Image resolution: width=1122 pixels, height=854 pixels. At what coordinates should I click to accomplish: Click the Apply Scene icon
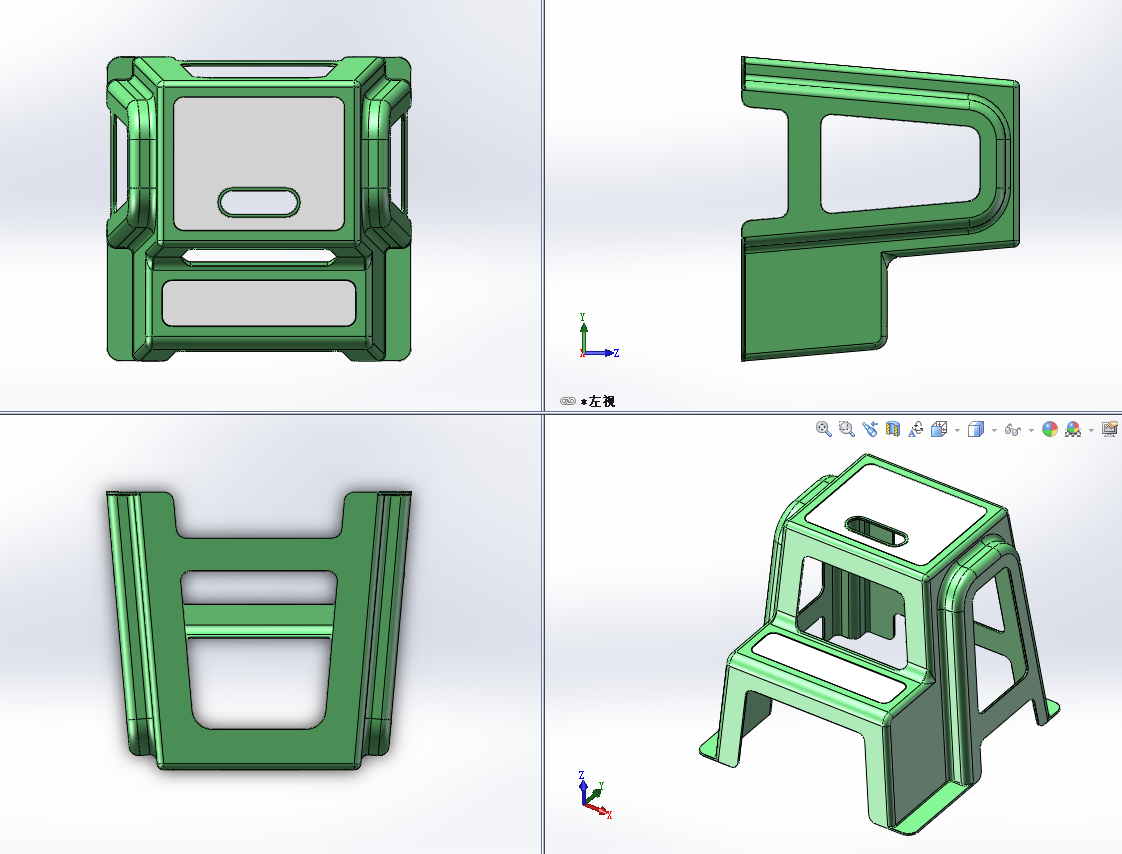(x=1073, y=429)
